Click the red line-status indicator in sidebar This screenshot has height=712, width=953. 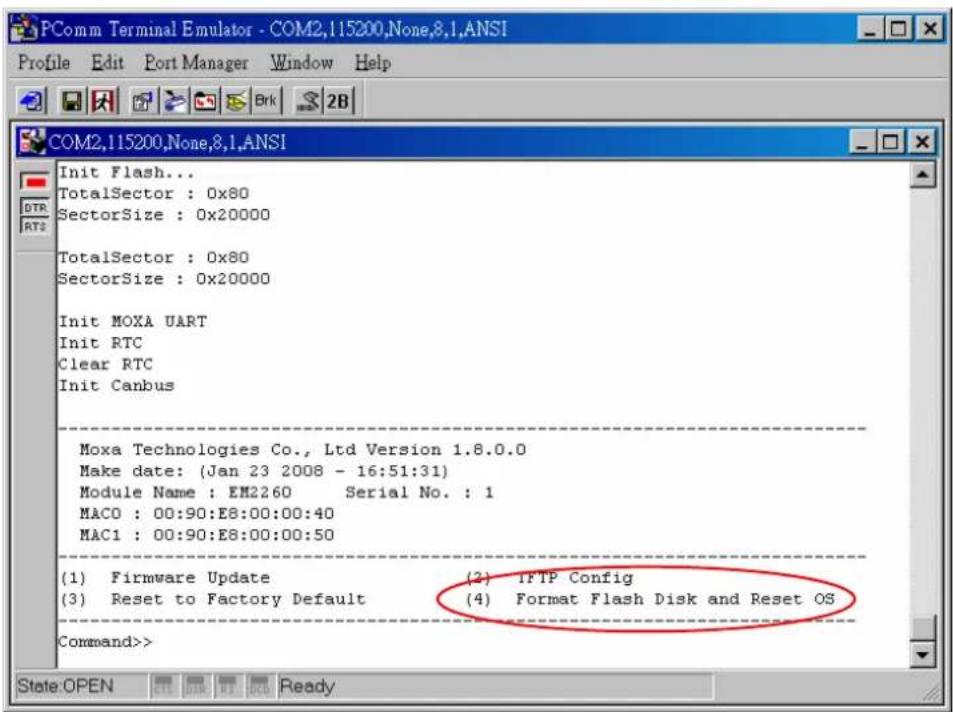click(x=35, y=182)
